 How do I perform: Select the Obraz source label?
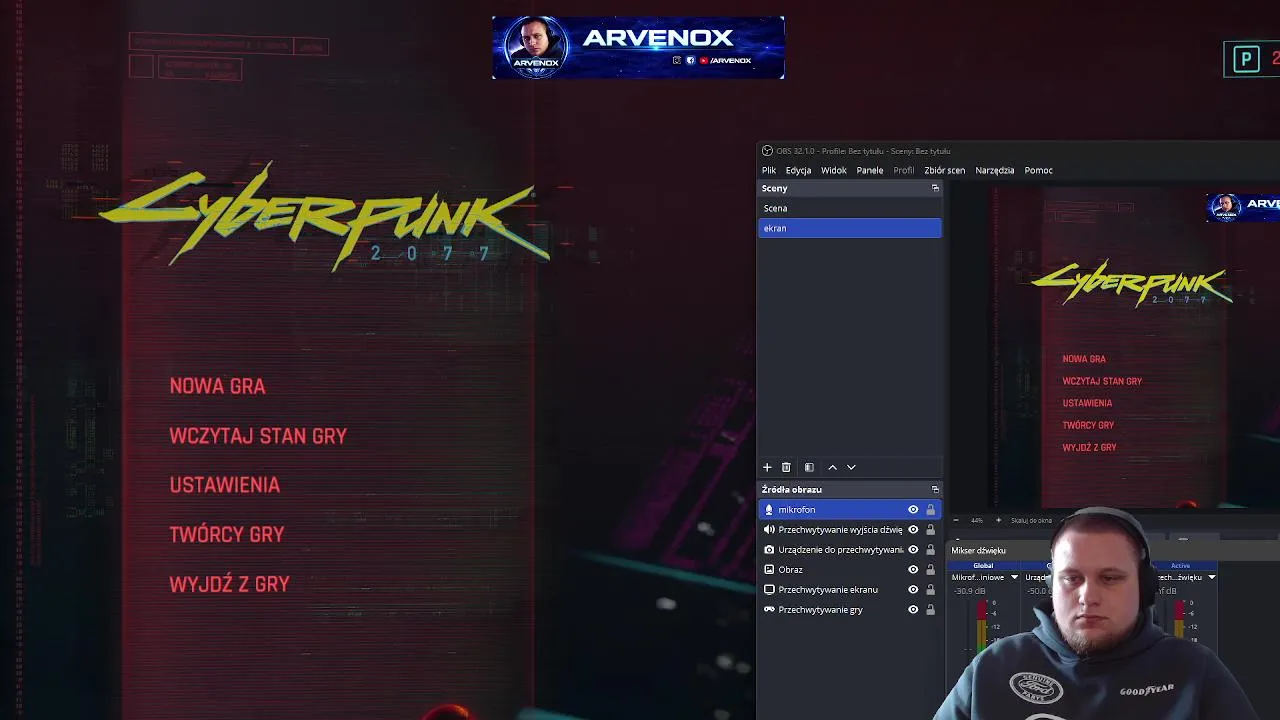(790, 570)
